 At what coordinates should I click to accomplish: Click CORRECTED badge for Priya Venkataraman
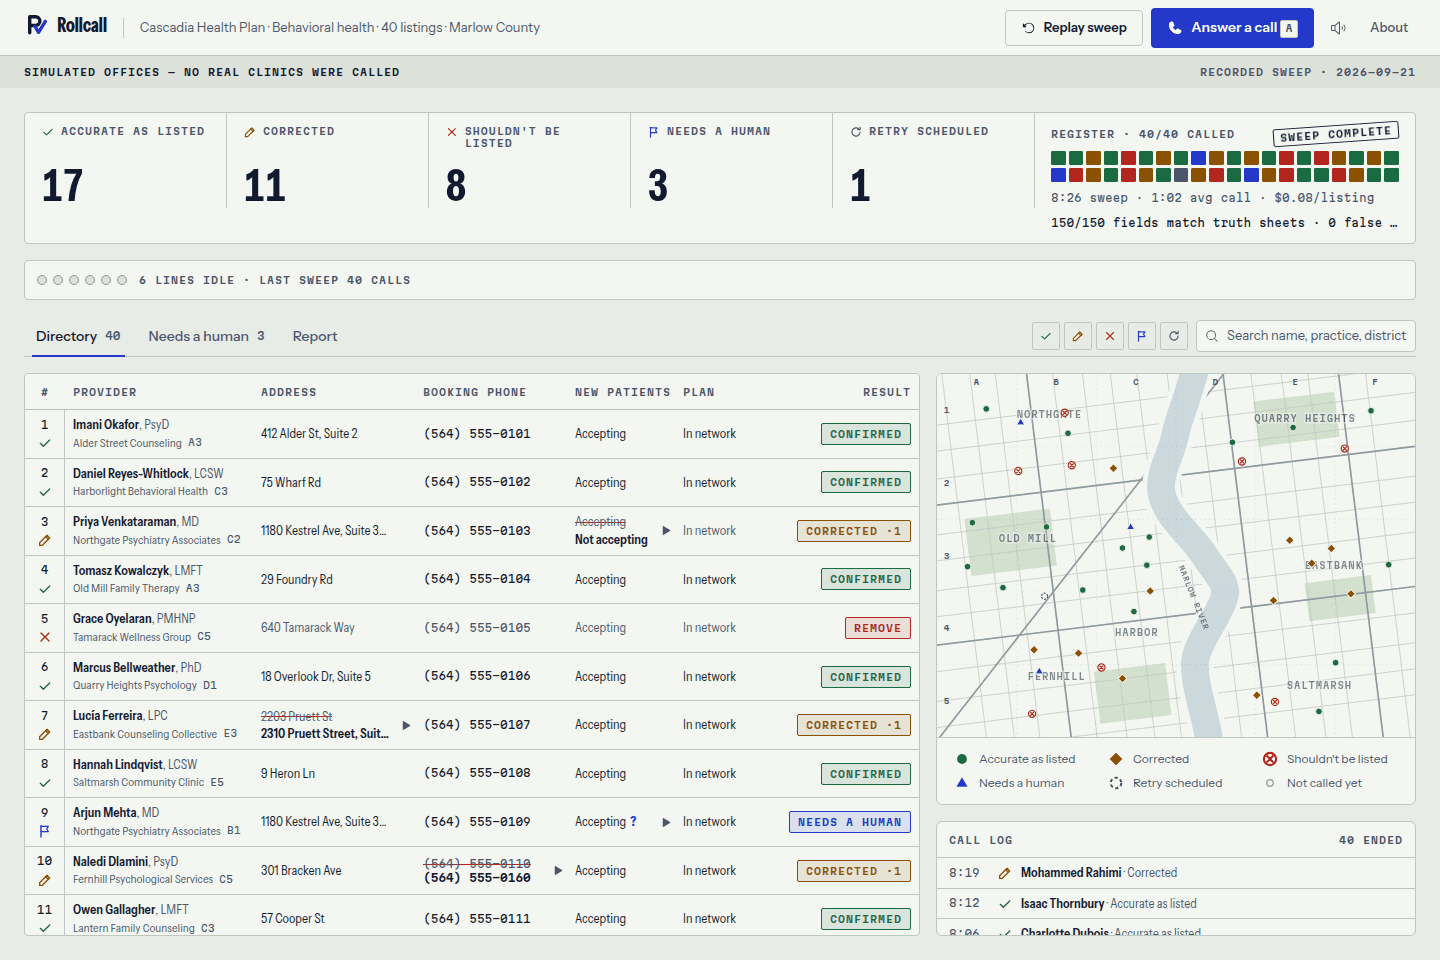pos(854,531)
